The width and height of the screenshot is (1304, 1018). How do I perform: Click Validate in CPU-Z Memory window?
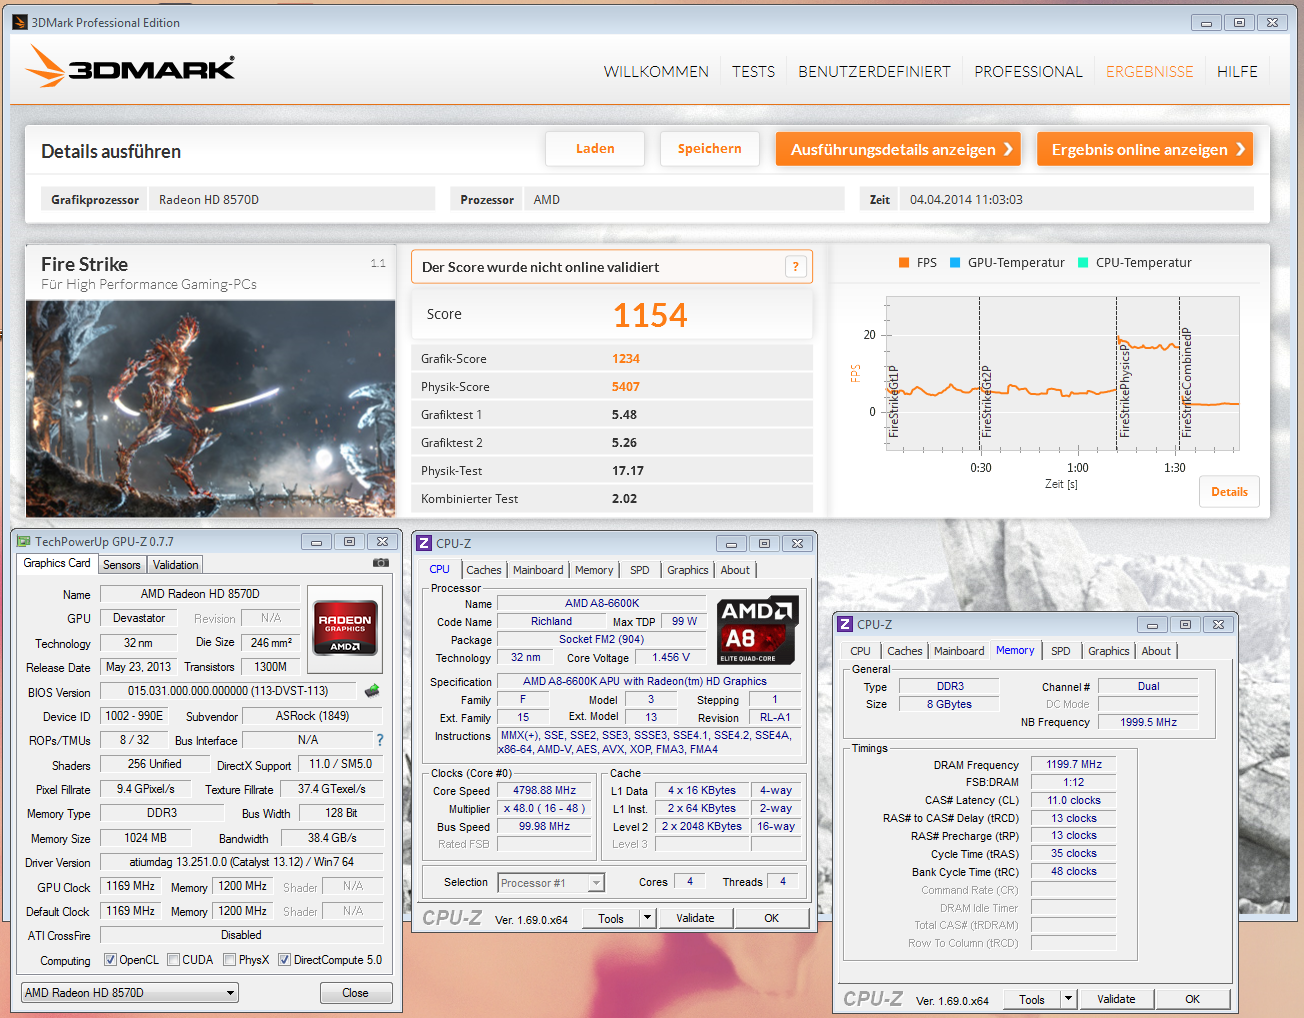click(x=1116, y=999)
